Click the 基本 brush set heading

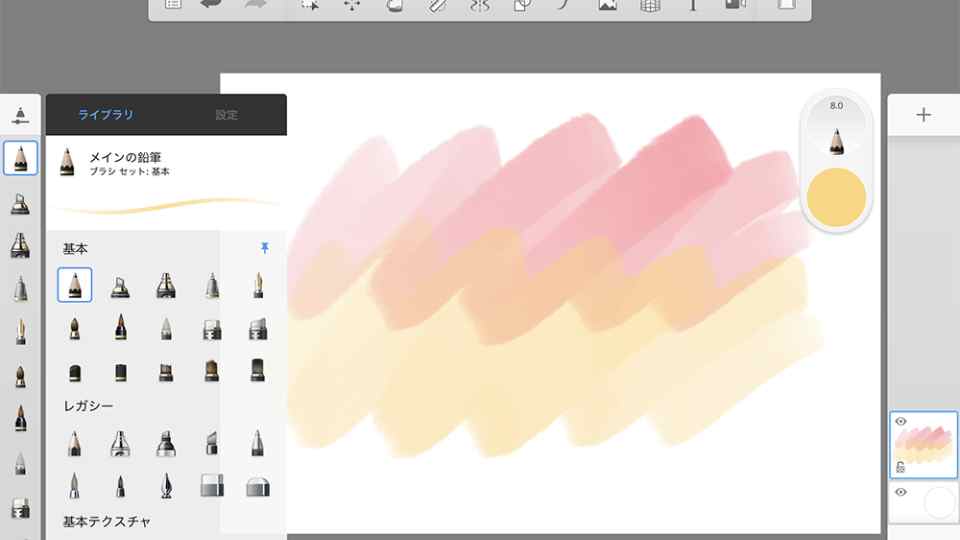tap(75, 249)
